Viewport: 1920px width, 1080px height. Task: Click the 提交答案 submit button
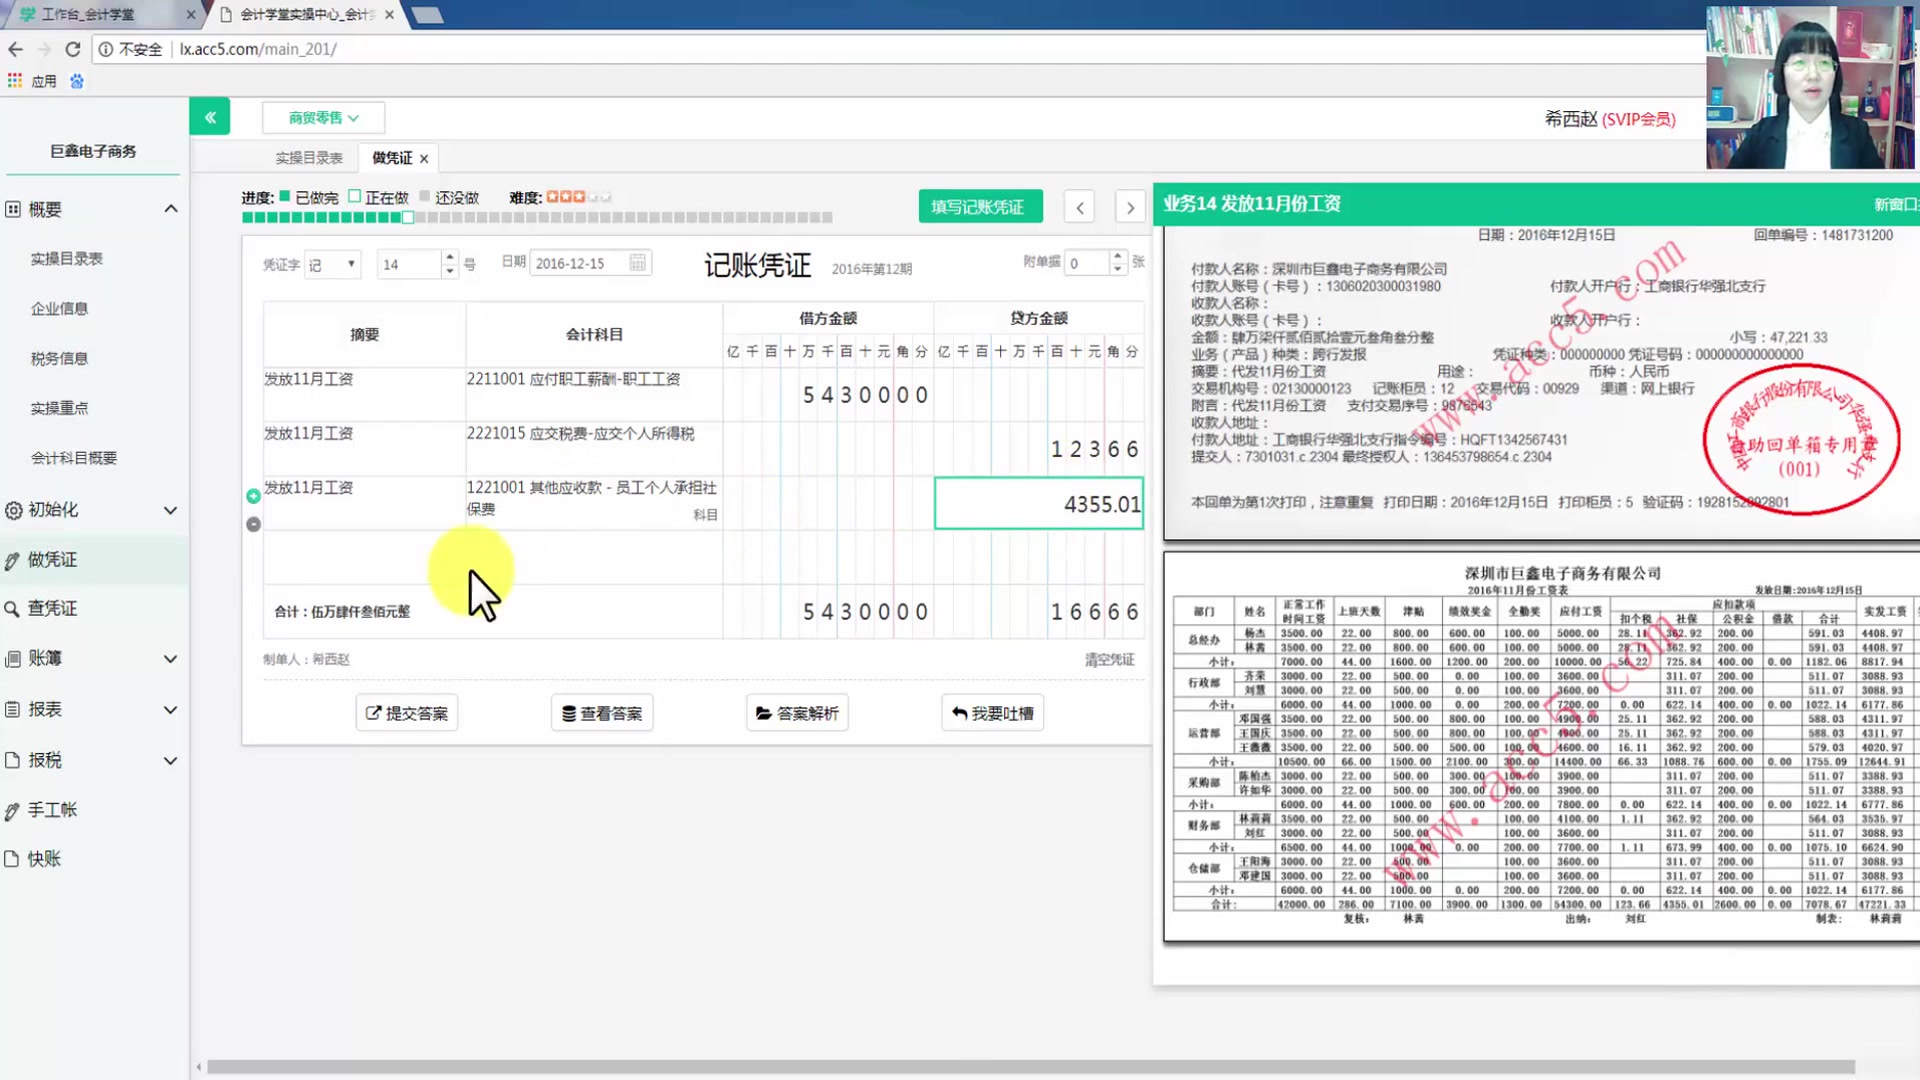406,712
